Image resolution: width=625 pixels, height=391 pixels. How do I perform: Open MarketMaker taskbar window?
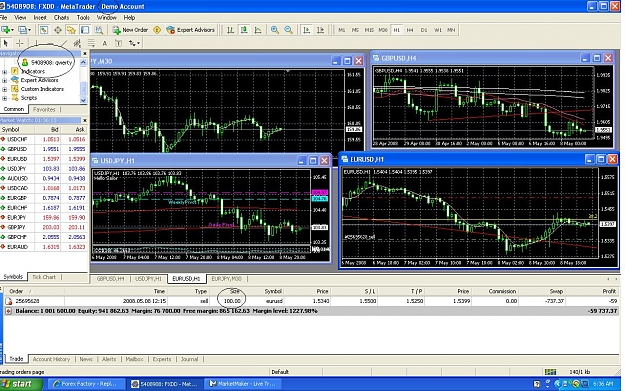[x=244, y=384]
